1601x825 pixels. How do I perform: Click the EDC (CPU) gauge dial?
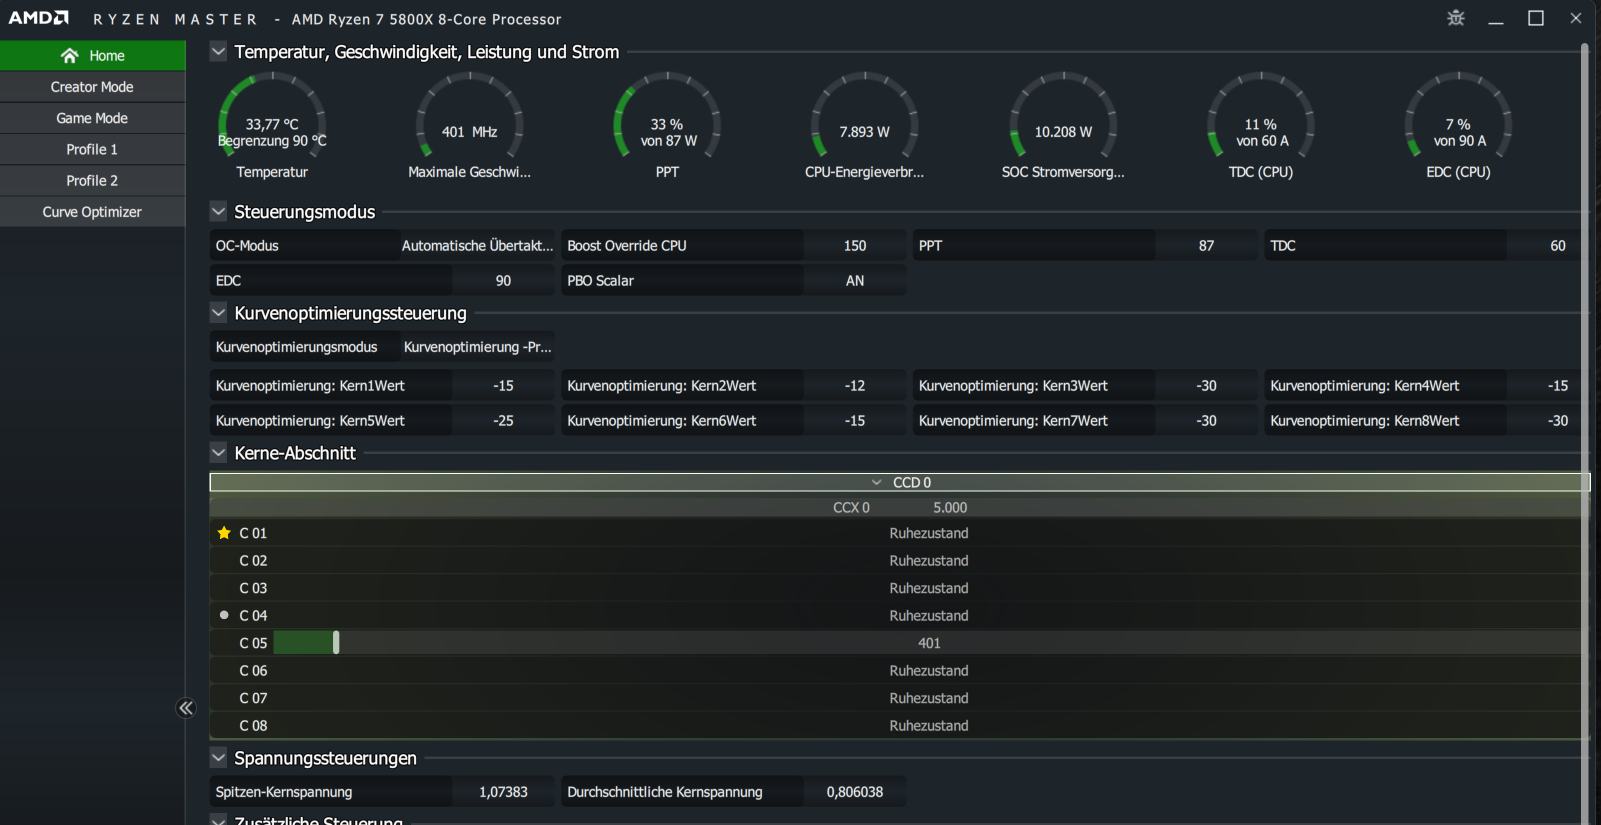tap(1458, 116)
